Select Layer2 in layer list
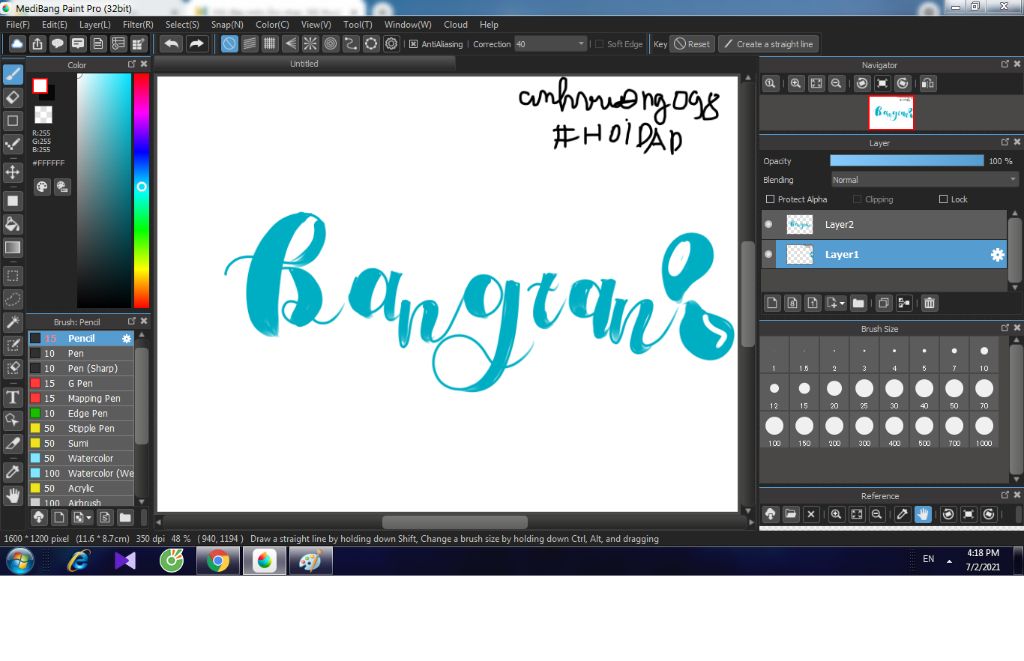Image resolution: width=1024 pixels, height=661 pixels. [885, 224]
